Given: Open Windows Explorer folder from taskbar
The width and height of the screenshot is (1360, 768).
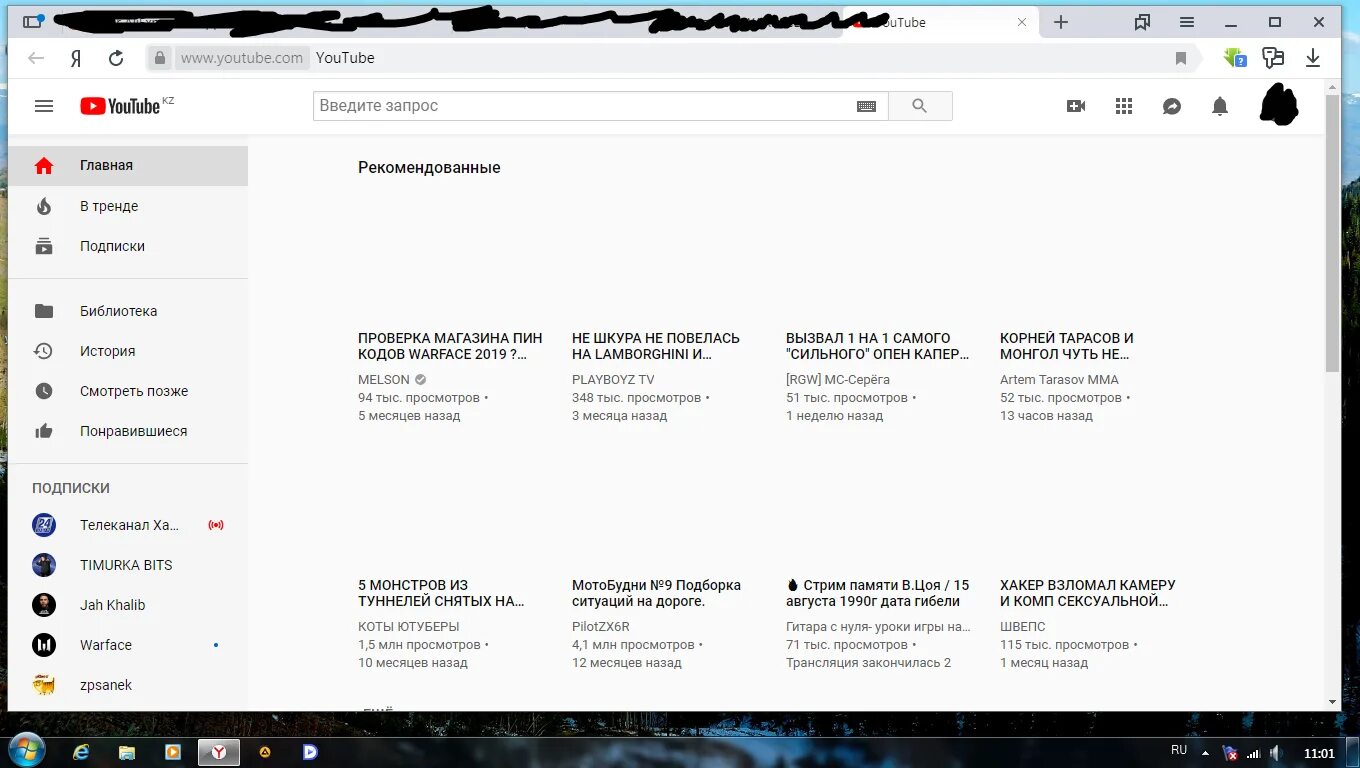Looking at the screenshot, I should coord(127,752).
